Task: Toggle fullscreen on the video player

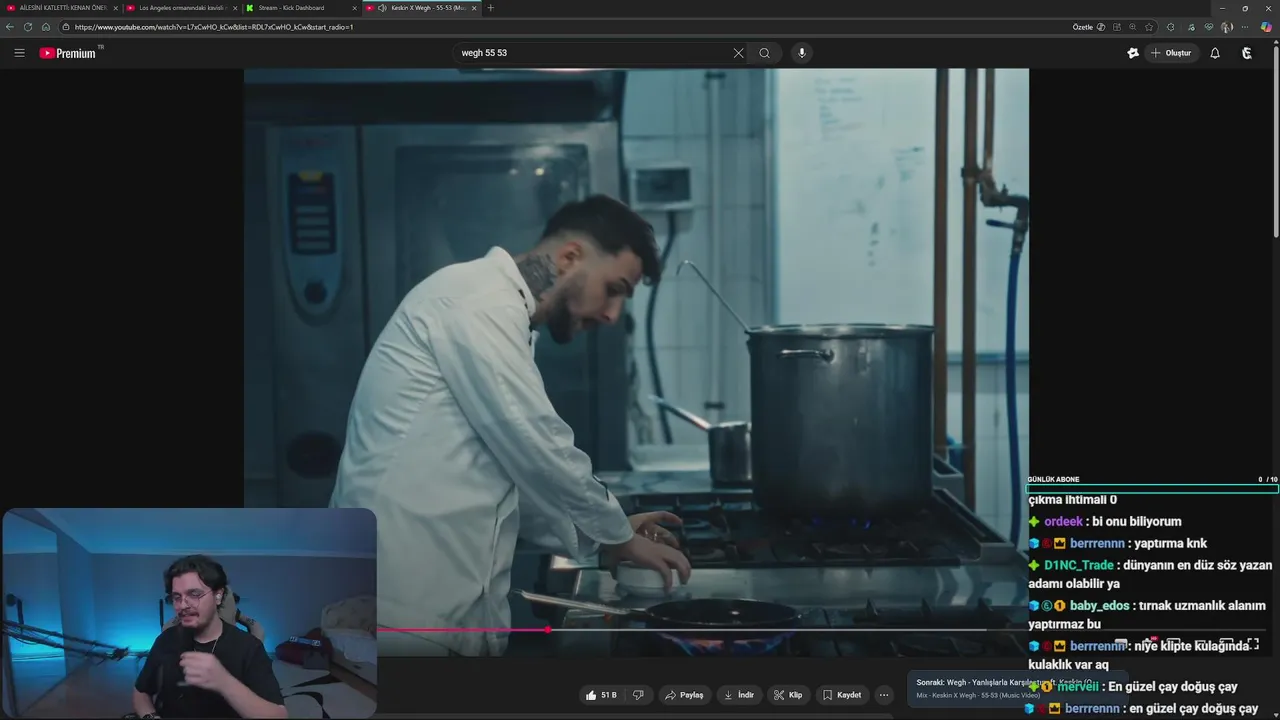Action: click(x=1253, y=645)
